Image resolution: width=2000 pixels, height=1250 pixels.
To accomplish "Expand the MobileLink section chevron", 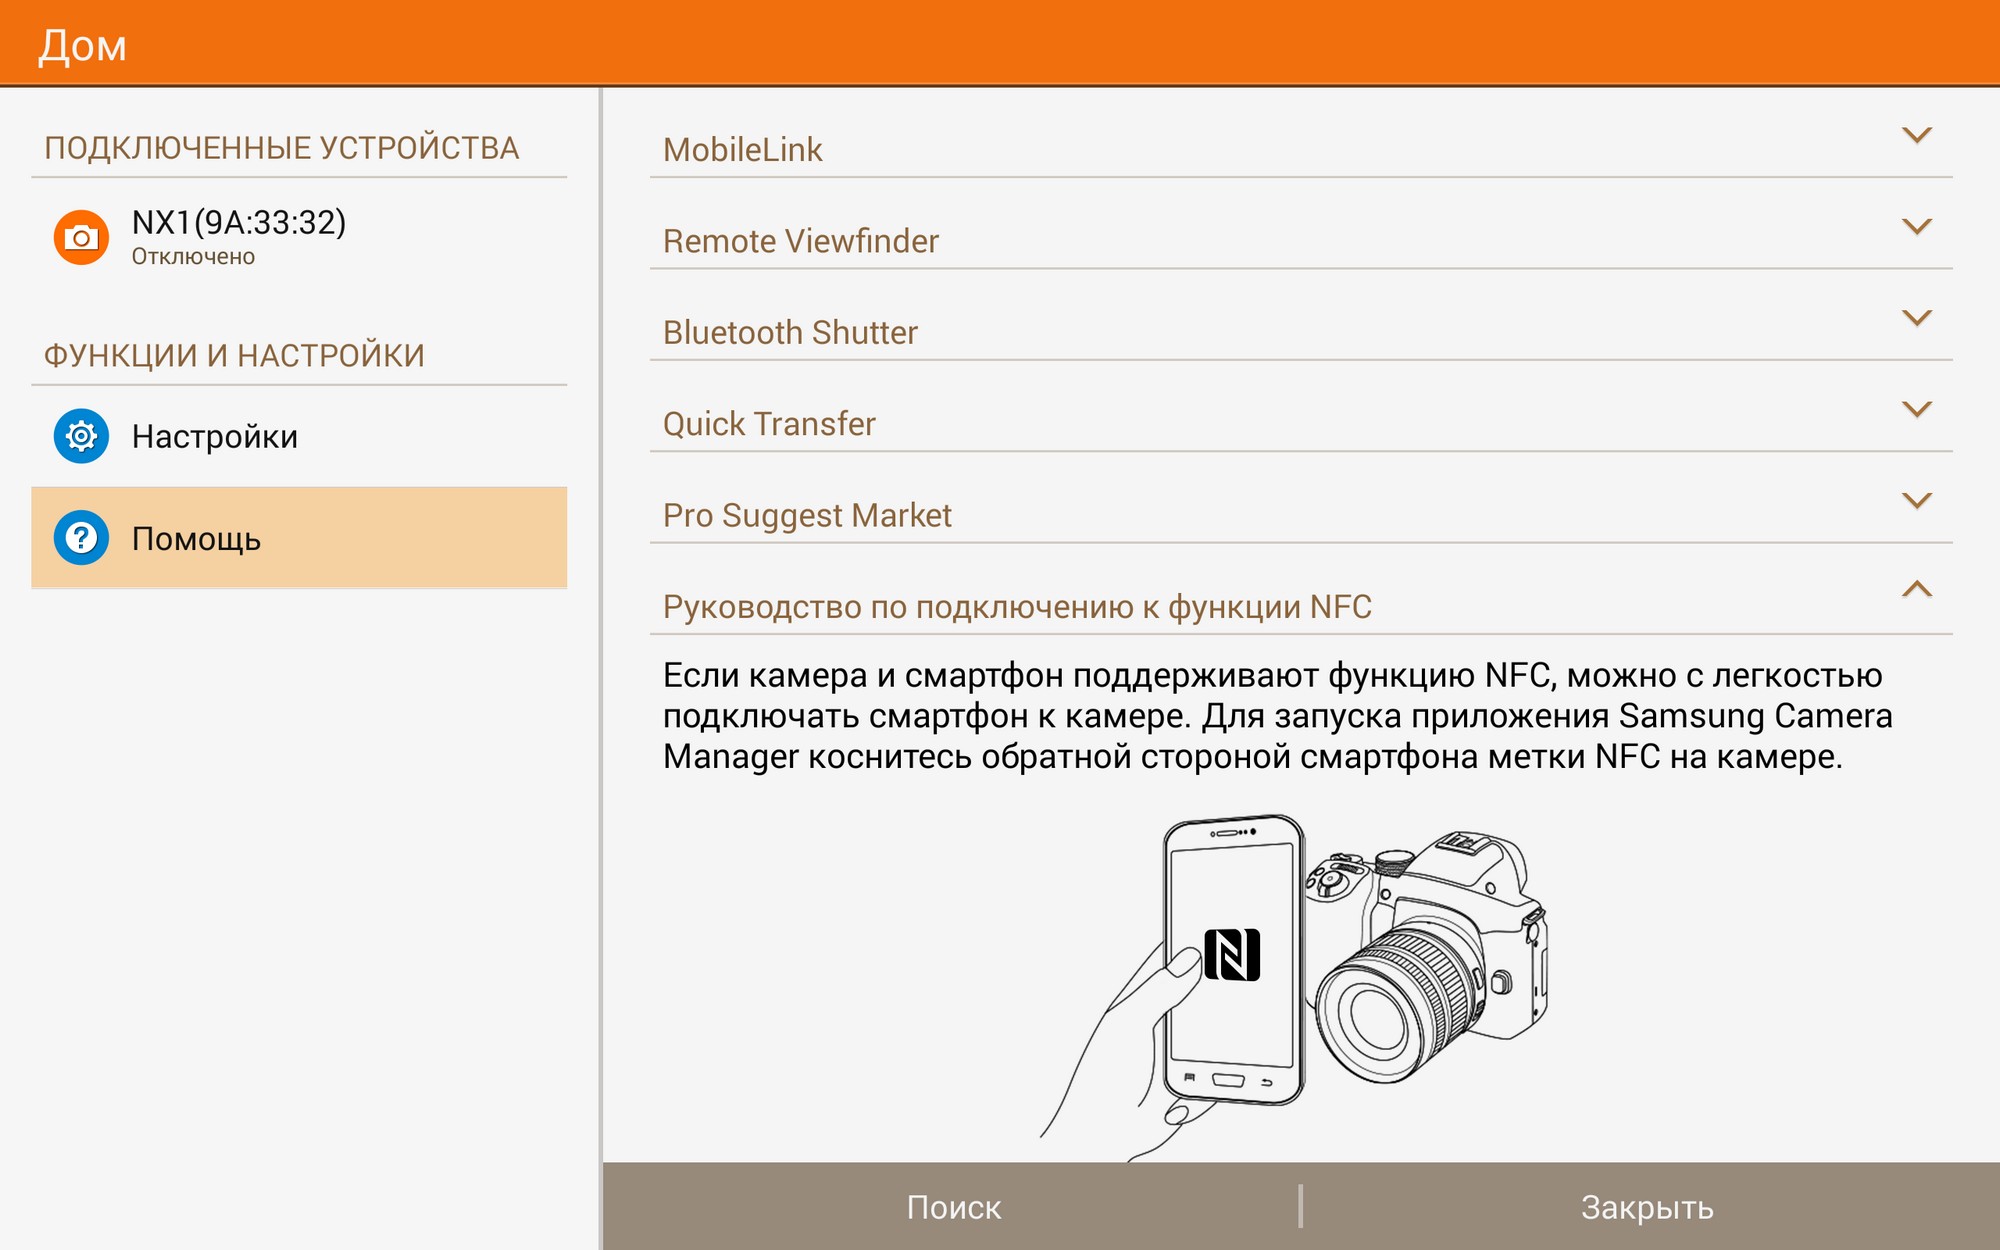I will [x=1915, y=135].
